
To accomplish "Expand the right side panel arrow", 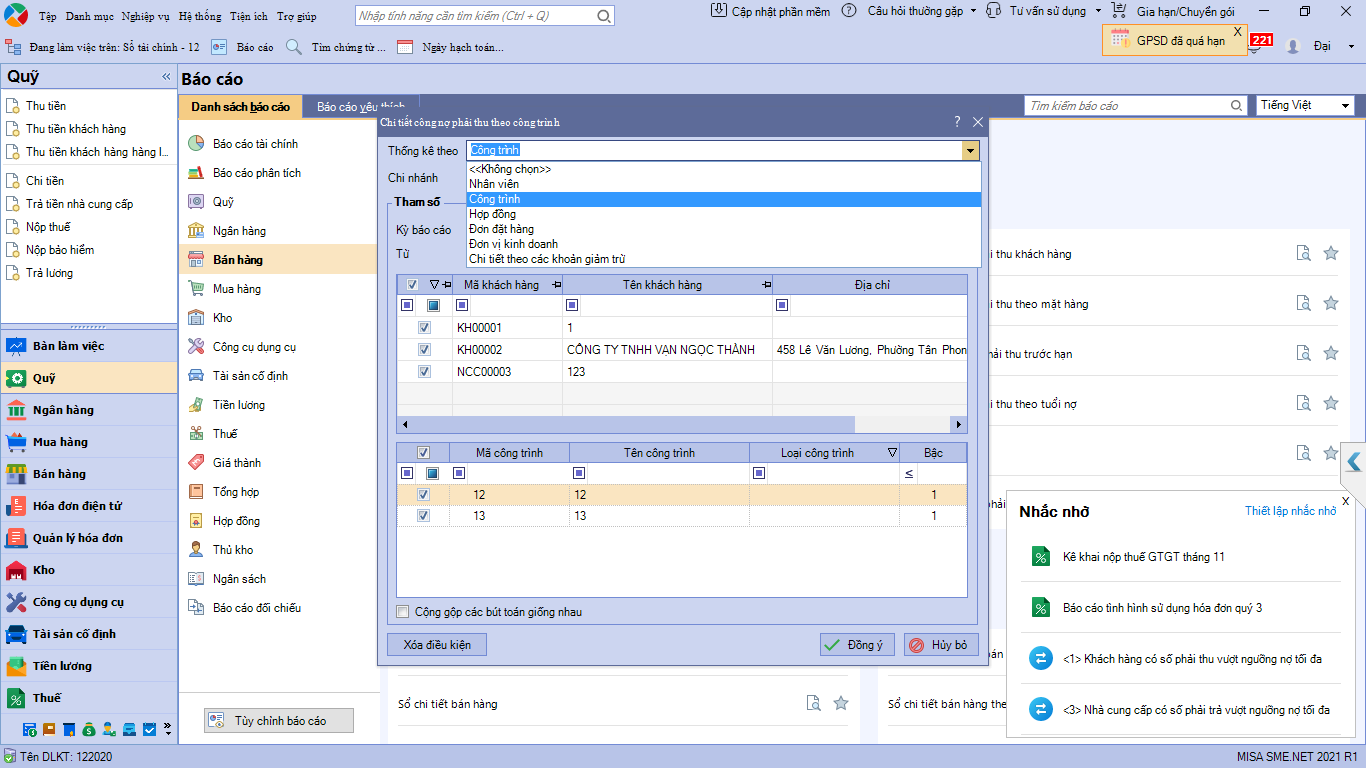I will pyautogui.click(x=1353, y=461).
